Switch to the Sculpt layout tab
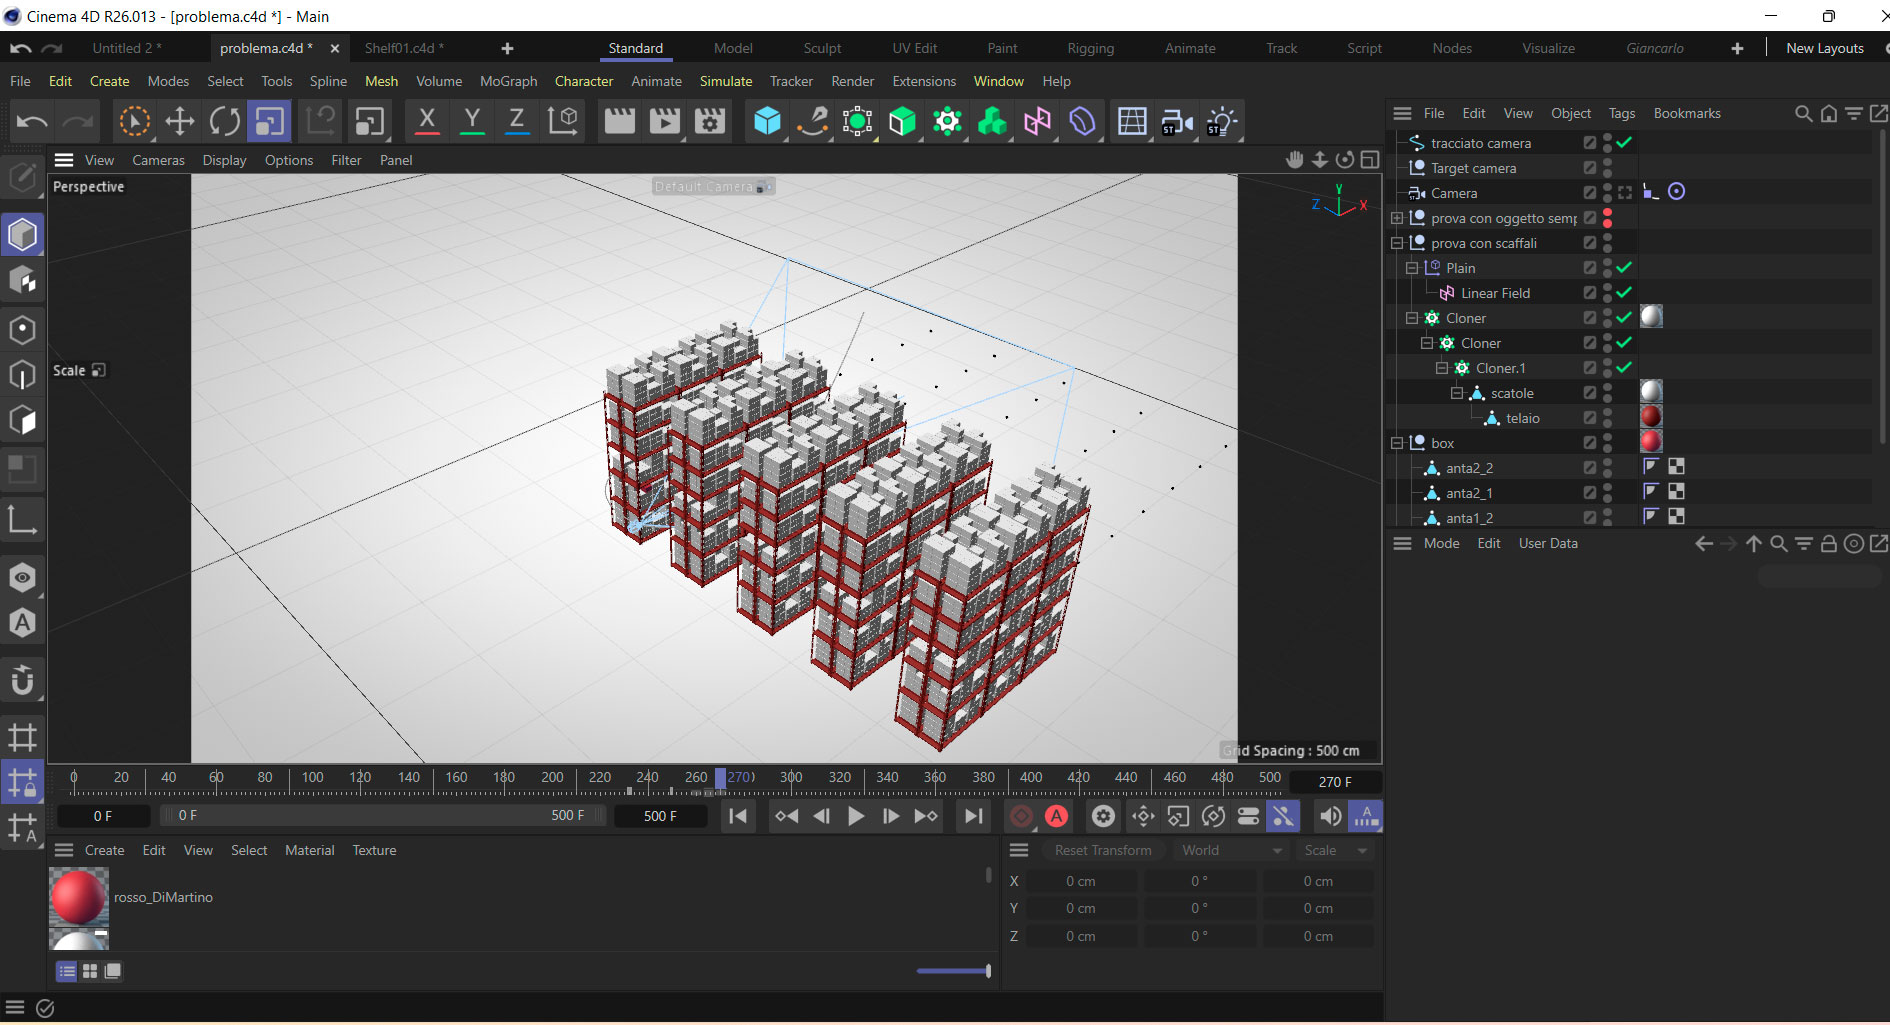Viewport: 1890px width, 1025px height. (822, 48)
